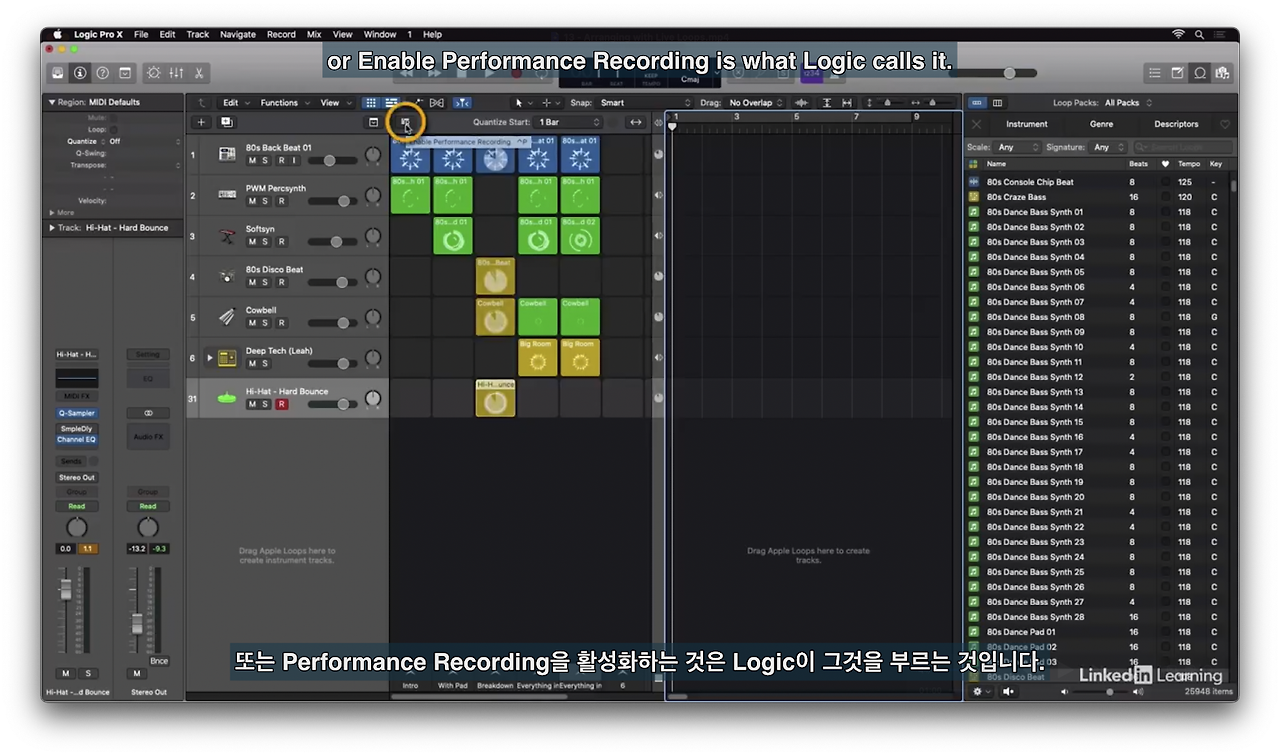Collapse the Region MIDI Defaults section
The image size is (1280, 756).
coord(51,102)
